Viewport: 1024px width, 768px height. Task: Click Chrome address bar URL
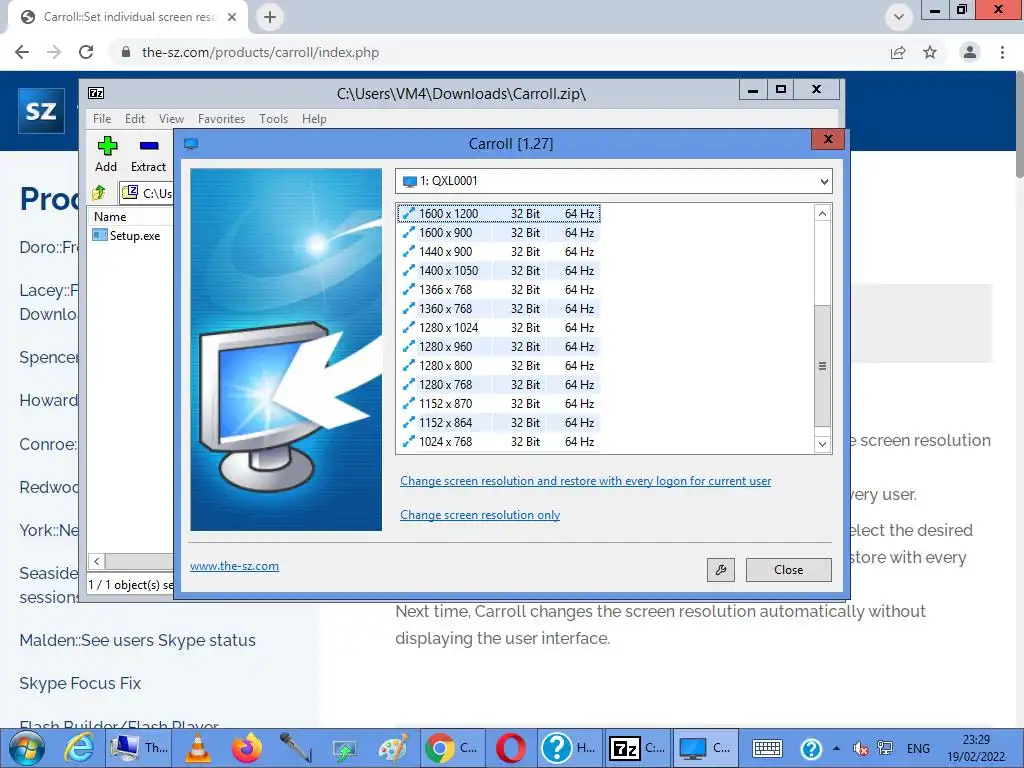click(260, 52)
